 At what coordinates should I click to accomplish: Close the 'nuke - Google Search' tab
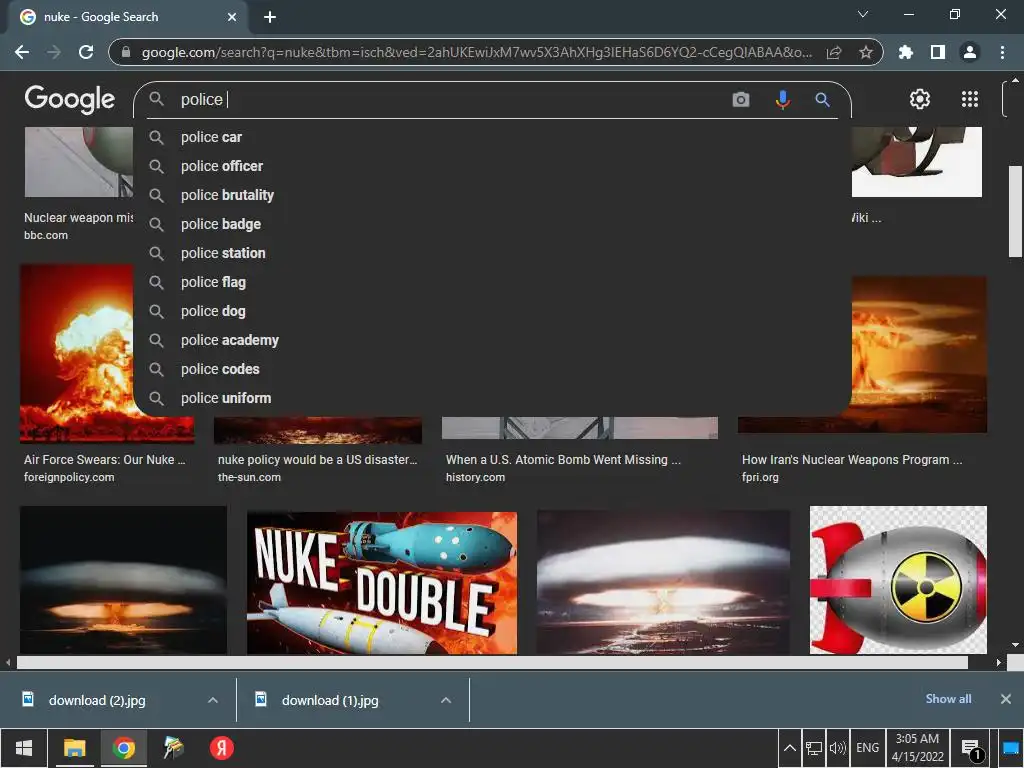click(x=232, y=17)
